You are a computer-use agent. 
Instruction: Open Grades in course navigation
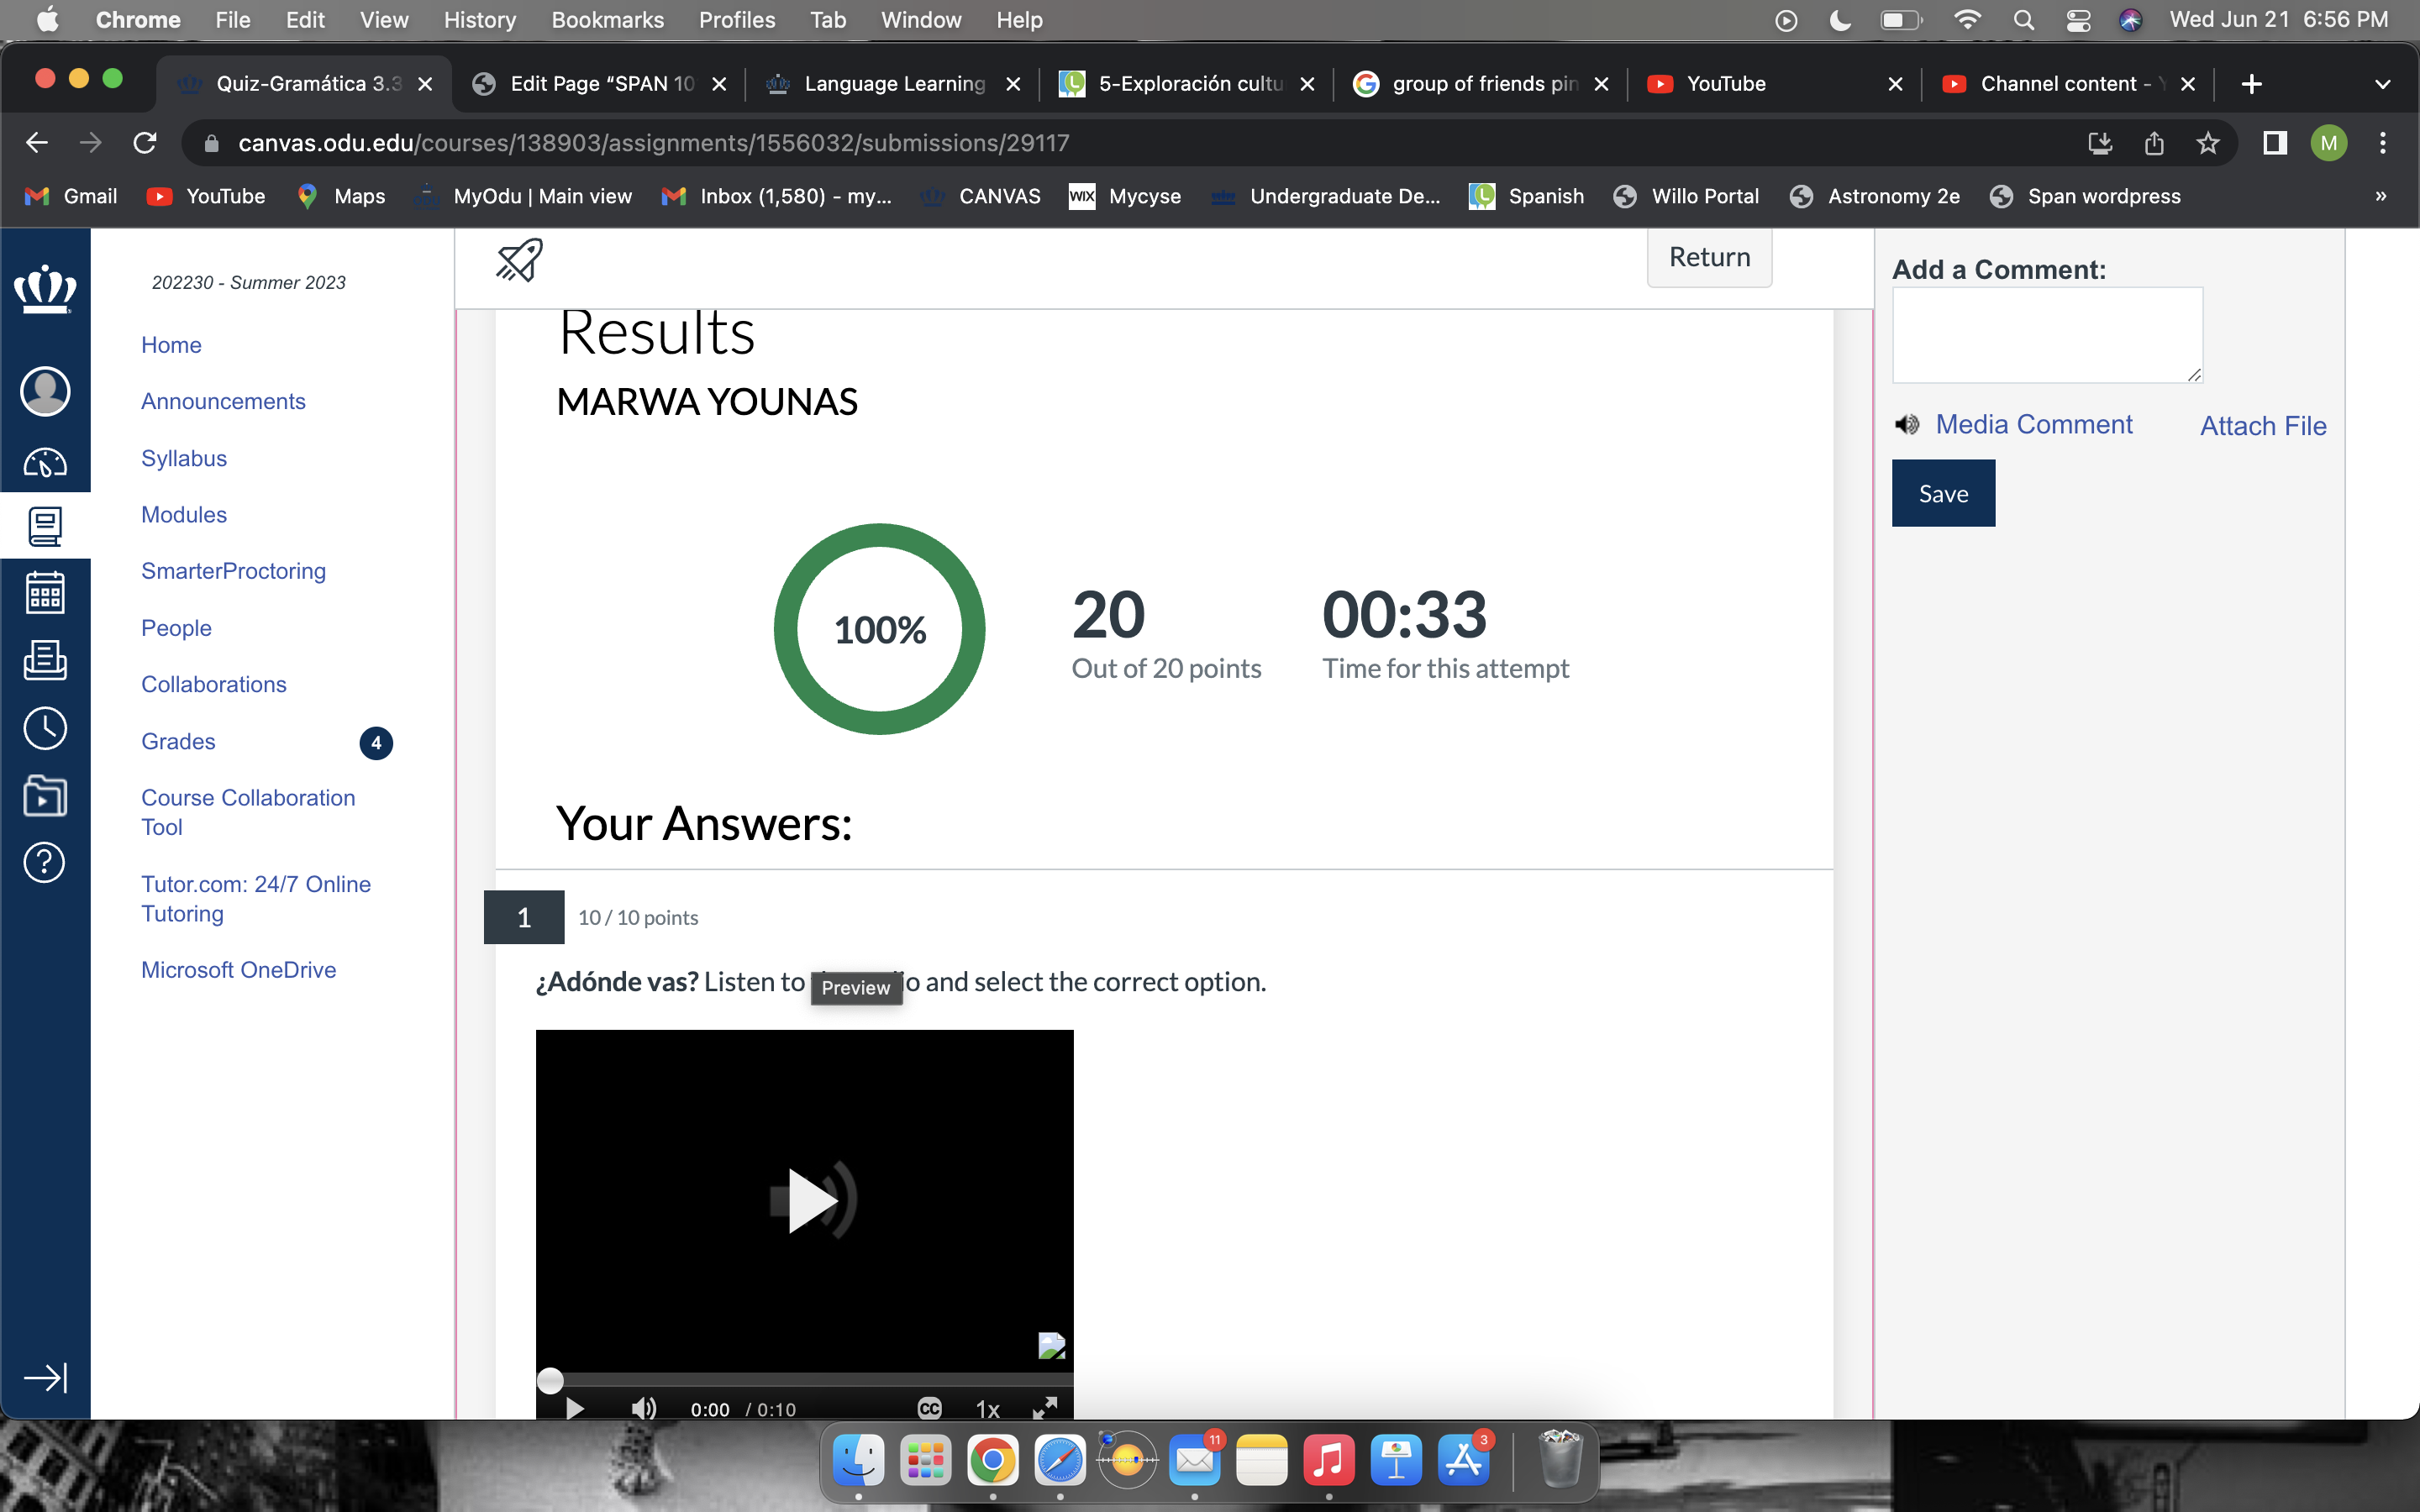178,741
